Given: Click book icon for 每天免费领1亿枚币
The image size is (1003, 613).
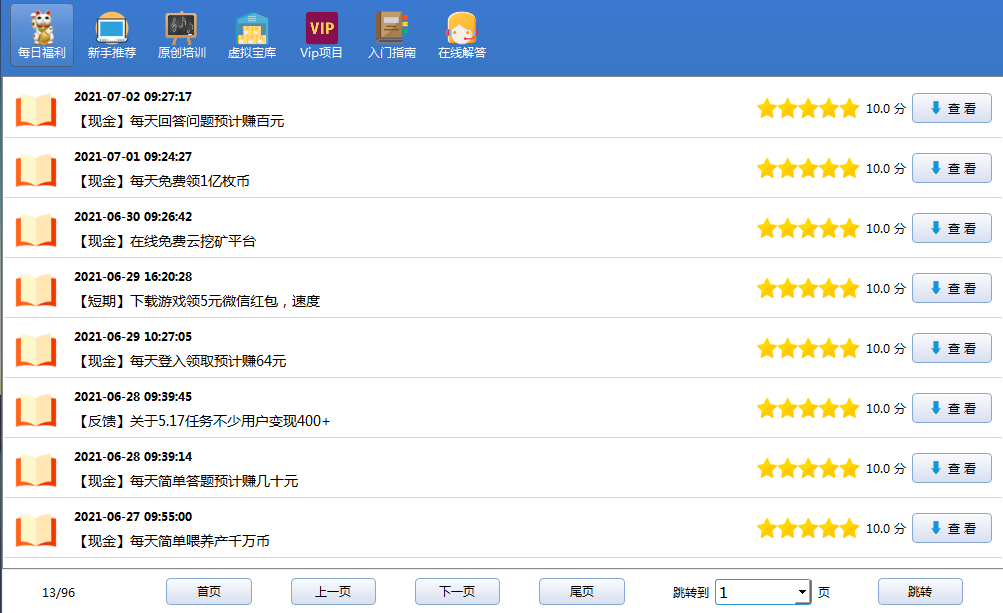Looking at the screenshot, I should (36, 170).
